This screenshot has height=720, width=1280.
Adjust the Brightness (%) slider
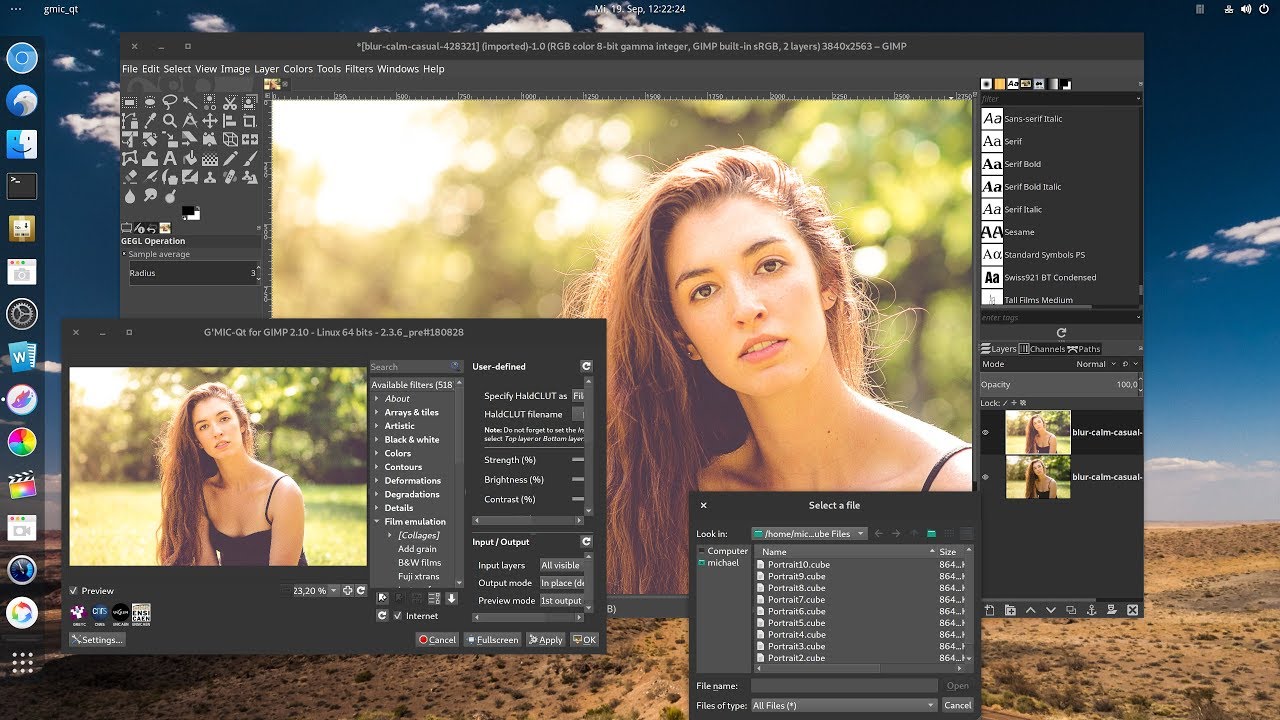[x=578, y=480]
